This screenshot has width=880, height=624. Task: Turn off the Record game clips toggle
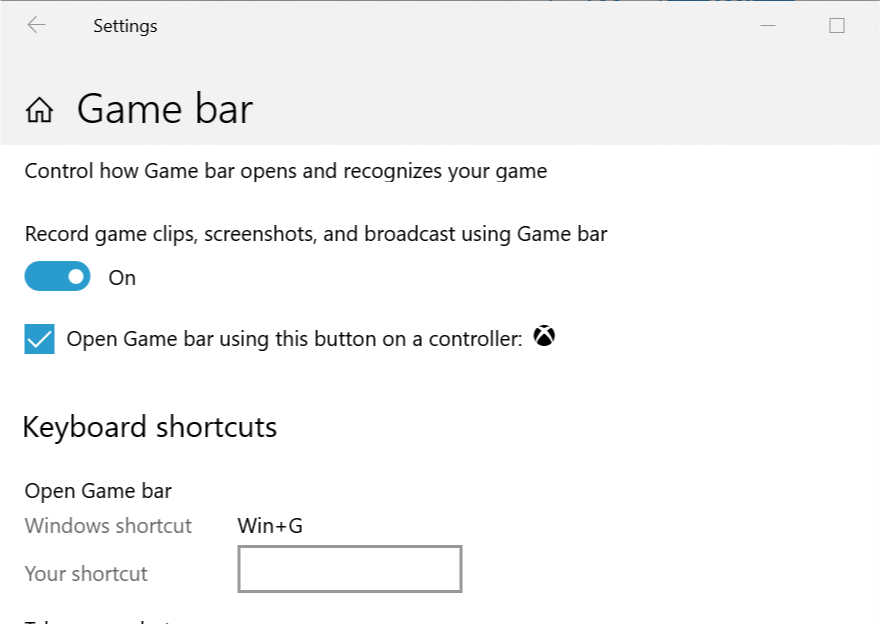click(57, 276)
